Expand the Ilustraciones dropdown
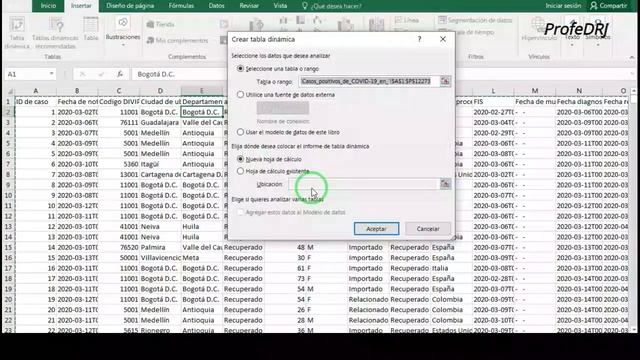Viewport: 640px width, 360px height. (x=123, y=44)
